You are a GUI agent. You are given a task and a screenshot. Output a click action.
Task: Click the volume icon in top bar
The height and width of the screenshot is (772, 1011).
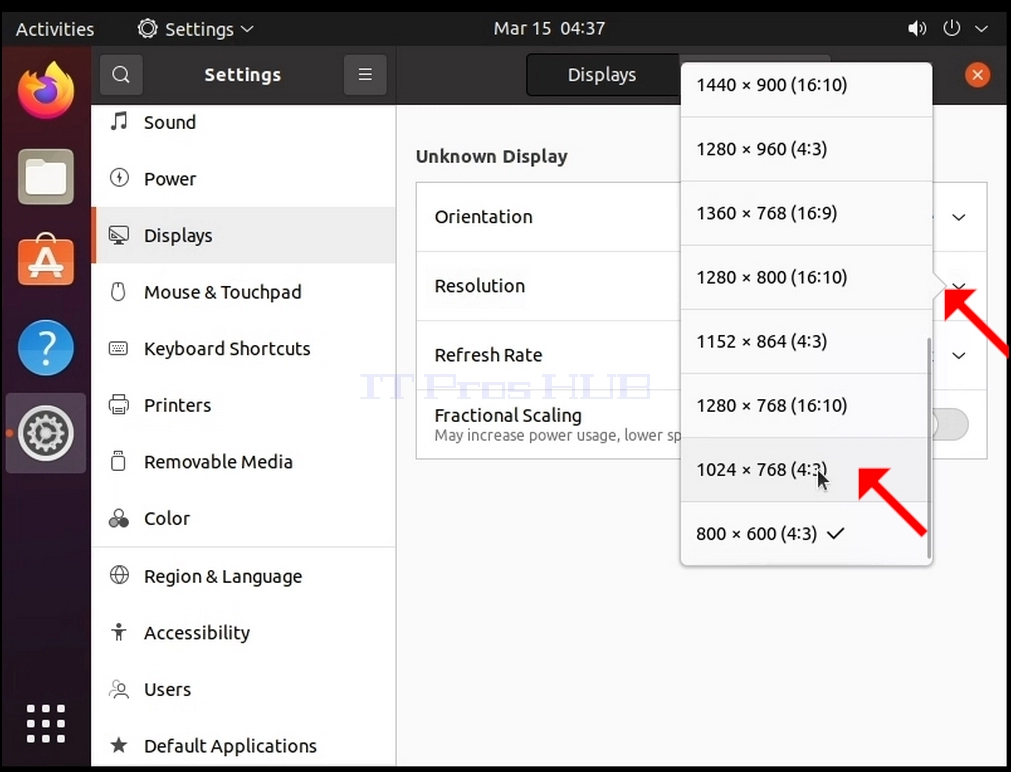[x=917, y=28]
